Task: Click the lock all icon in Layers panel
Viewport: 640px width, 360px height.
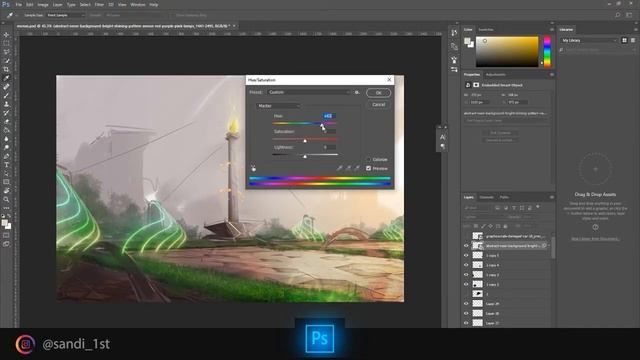Action: (505, 226)
